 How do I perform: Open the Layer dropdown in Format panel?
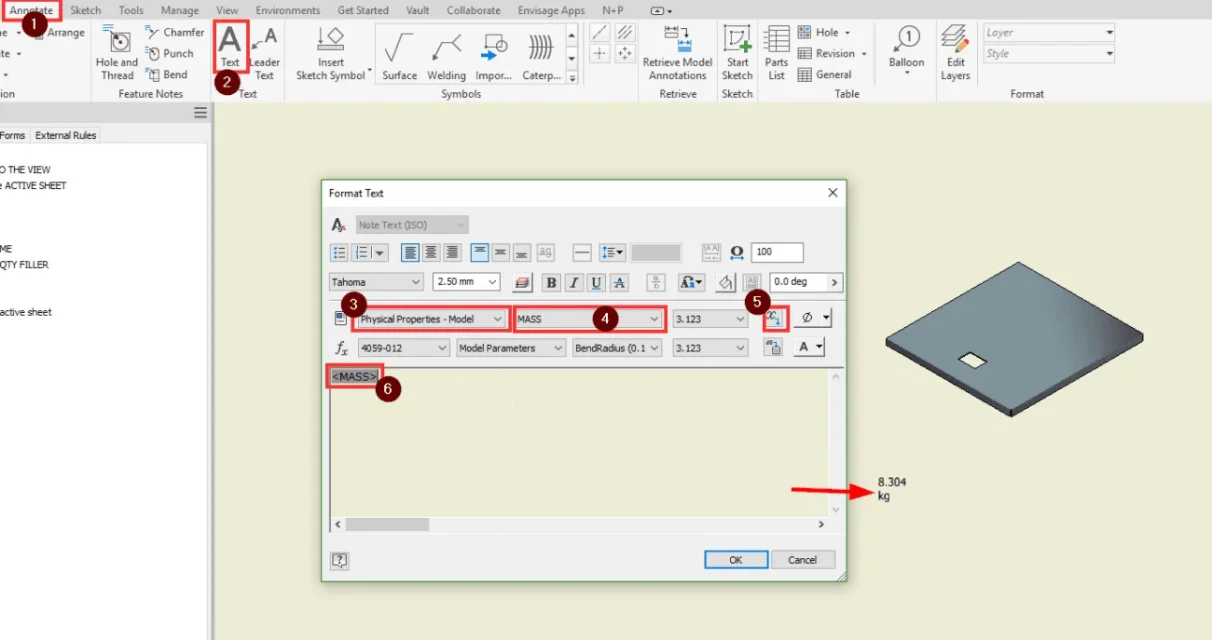click(x=1049, y=33)
